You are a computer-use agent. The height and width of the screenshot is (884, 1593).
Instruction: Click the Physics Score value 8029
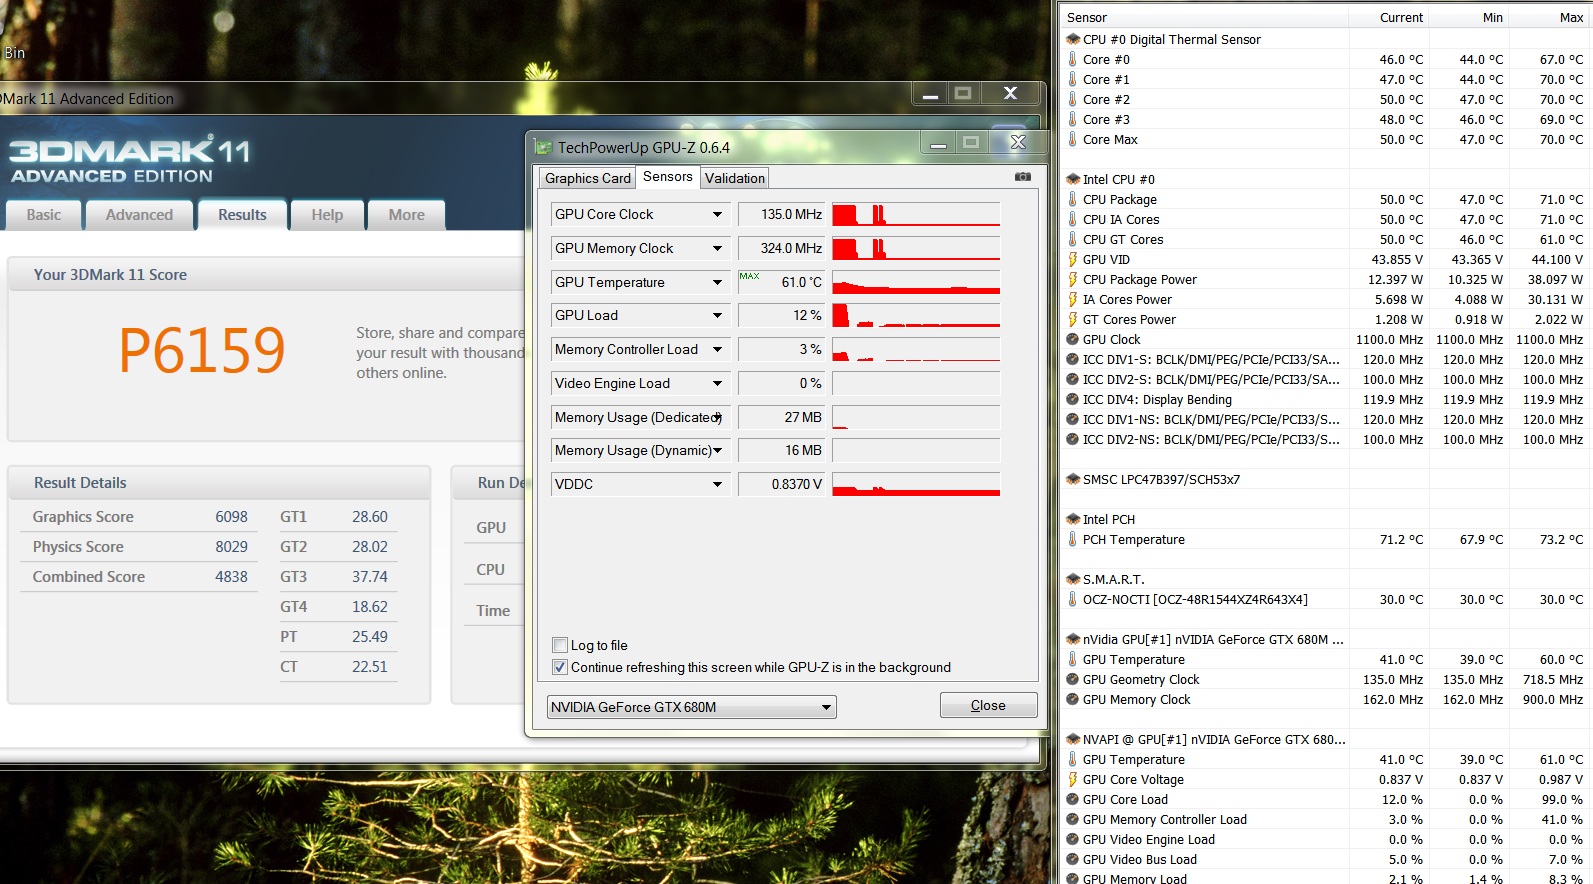click(231, 547)
